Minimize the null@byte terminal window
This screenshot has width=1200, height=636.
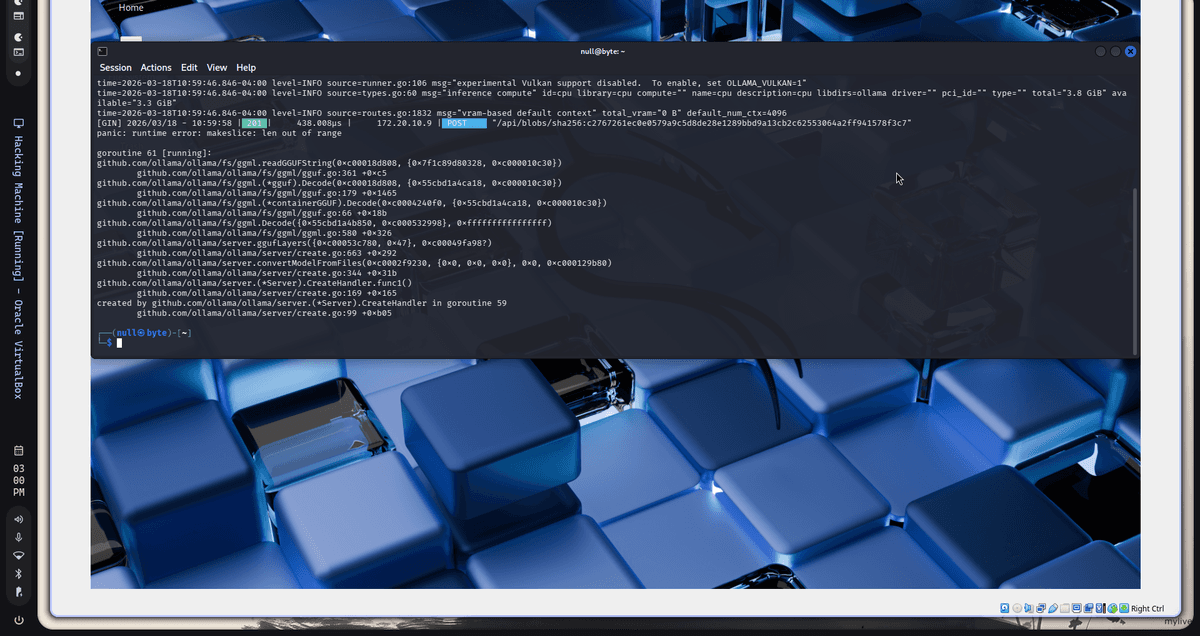coord(1100,51)
